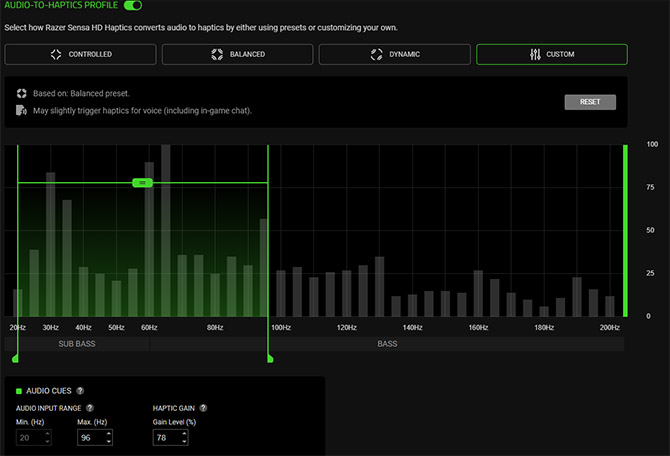Click the Reset button
670x456 pixels.
tap(590, 102)
